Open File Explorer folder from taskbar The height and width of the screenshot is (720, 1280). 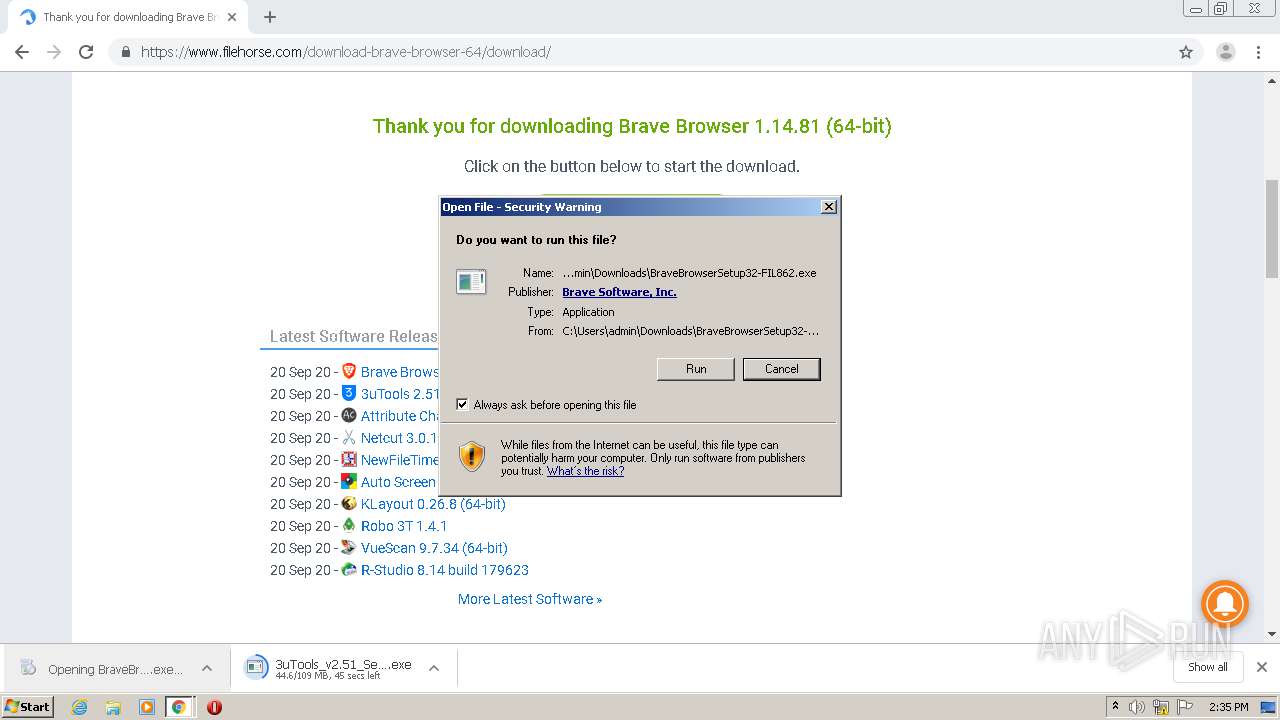tap(113, 707)
